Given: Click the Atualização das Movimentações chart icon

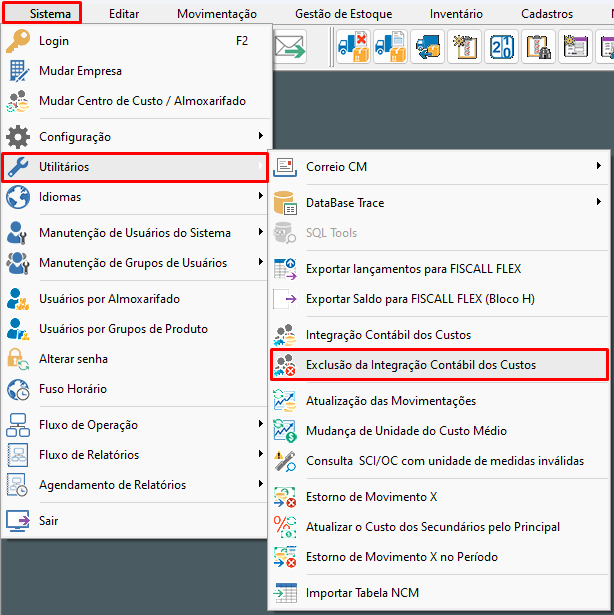Looking at the screenshot, I should click(285, 401).
